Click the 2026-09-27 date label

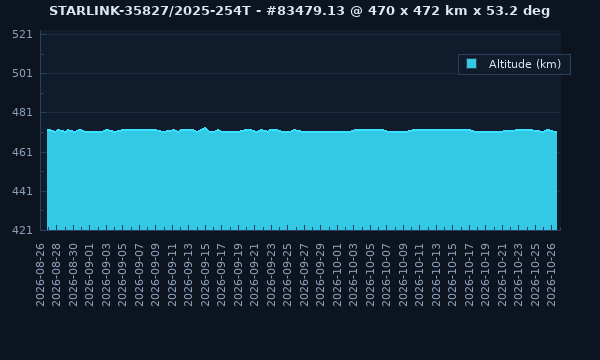(304, 274)
